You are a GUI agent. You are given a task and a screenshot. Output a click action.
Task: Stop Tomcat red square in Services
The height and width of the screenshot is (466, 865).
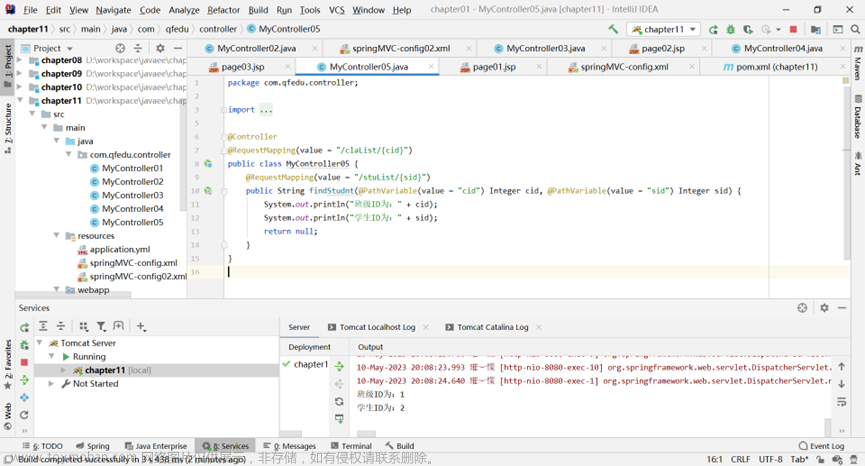24,362
